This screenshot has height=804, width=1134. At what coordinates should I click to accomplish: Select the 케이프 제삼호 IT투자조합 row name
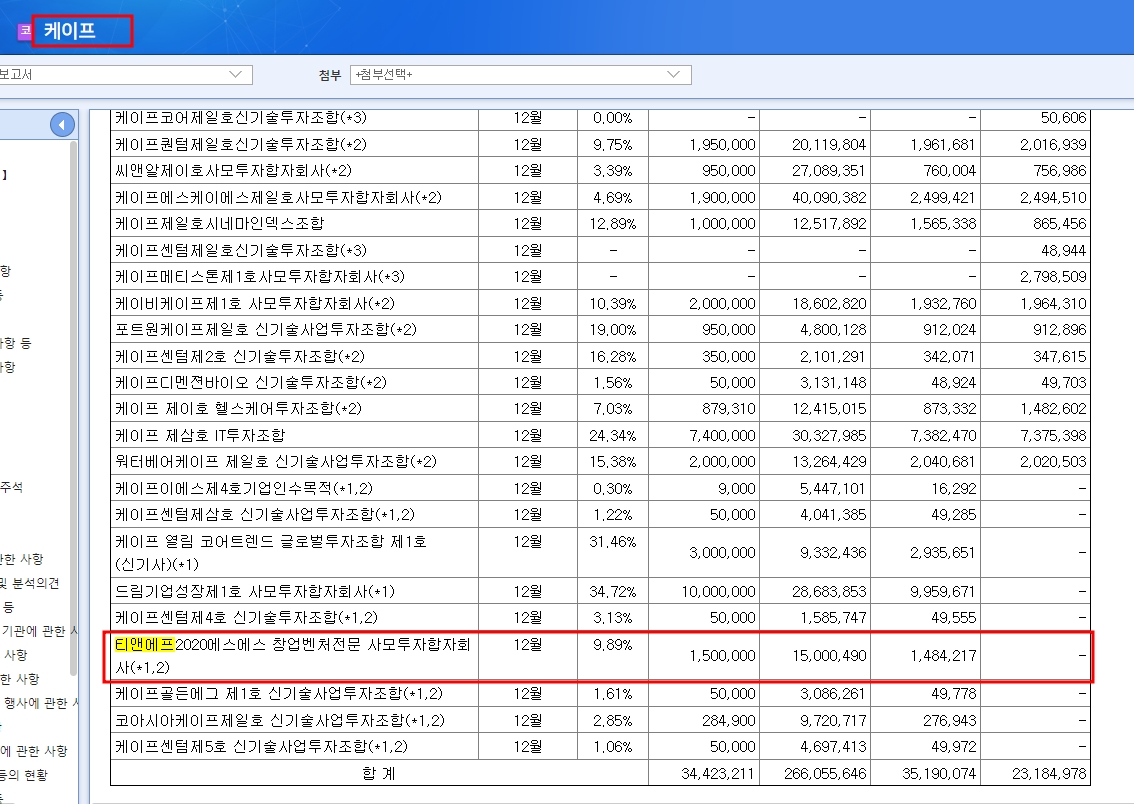(x=200, y=435)
